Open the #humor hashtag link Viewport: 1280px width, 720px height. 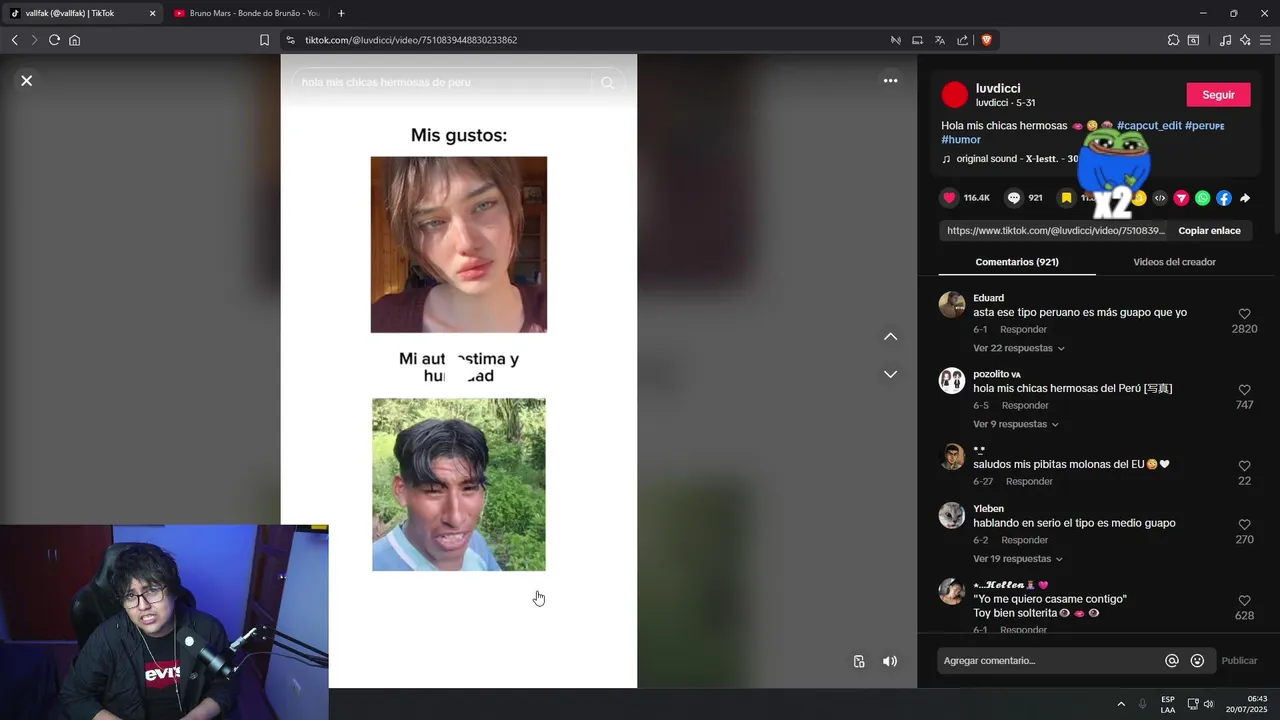pyautogui.click(x=961, y=140)
